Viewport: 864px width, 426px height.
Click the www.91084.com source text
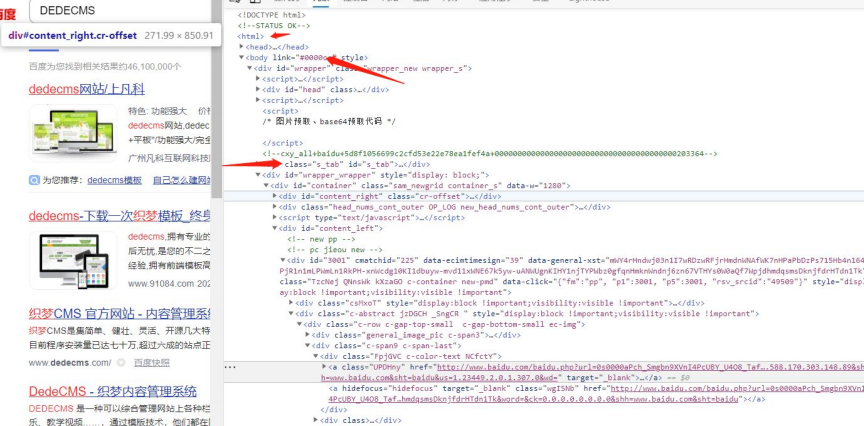(x=161, y=284)
